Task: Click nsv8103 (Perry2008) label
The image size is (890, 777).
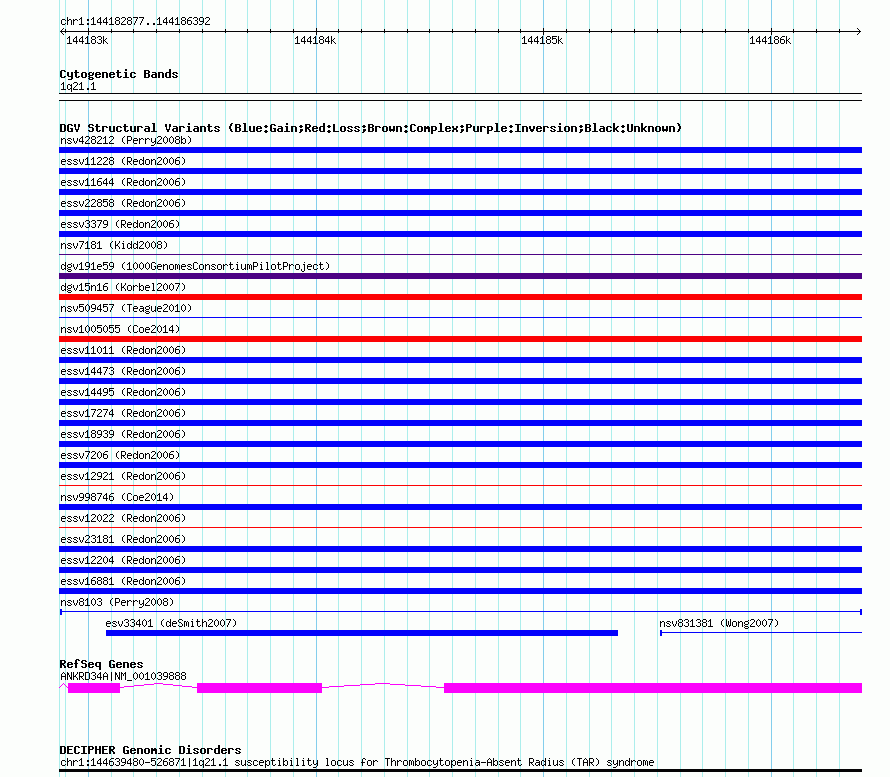Action: [117, 602]
